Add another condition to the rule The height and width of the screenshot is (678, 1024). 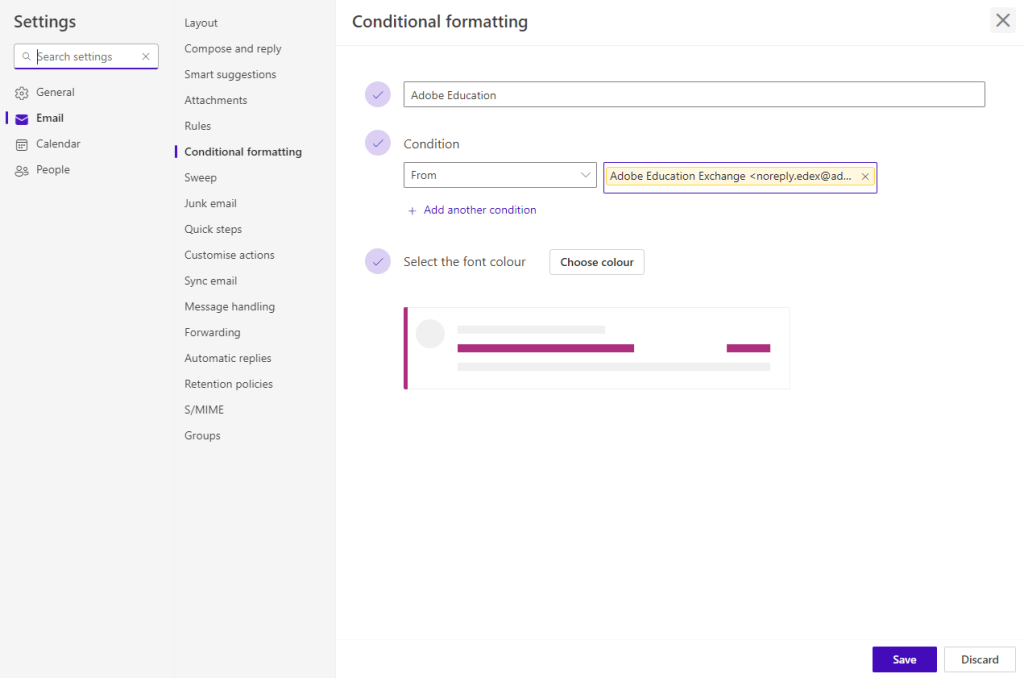point(479,210)
